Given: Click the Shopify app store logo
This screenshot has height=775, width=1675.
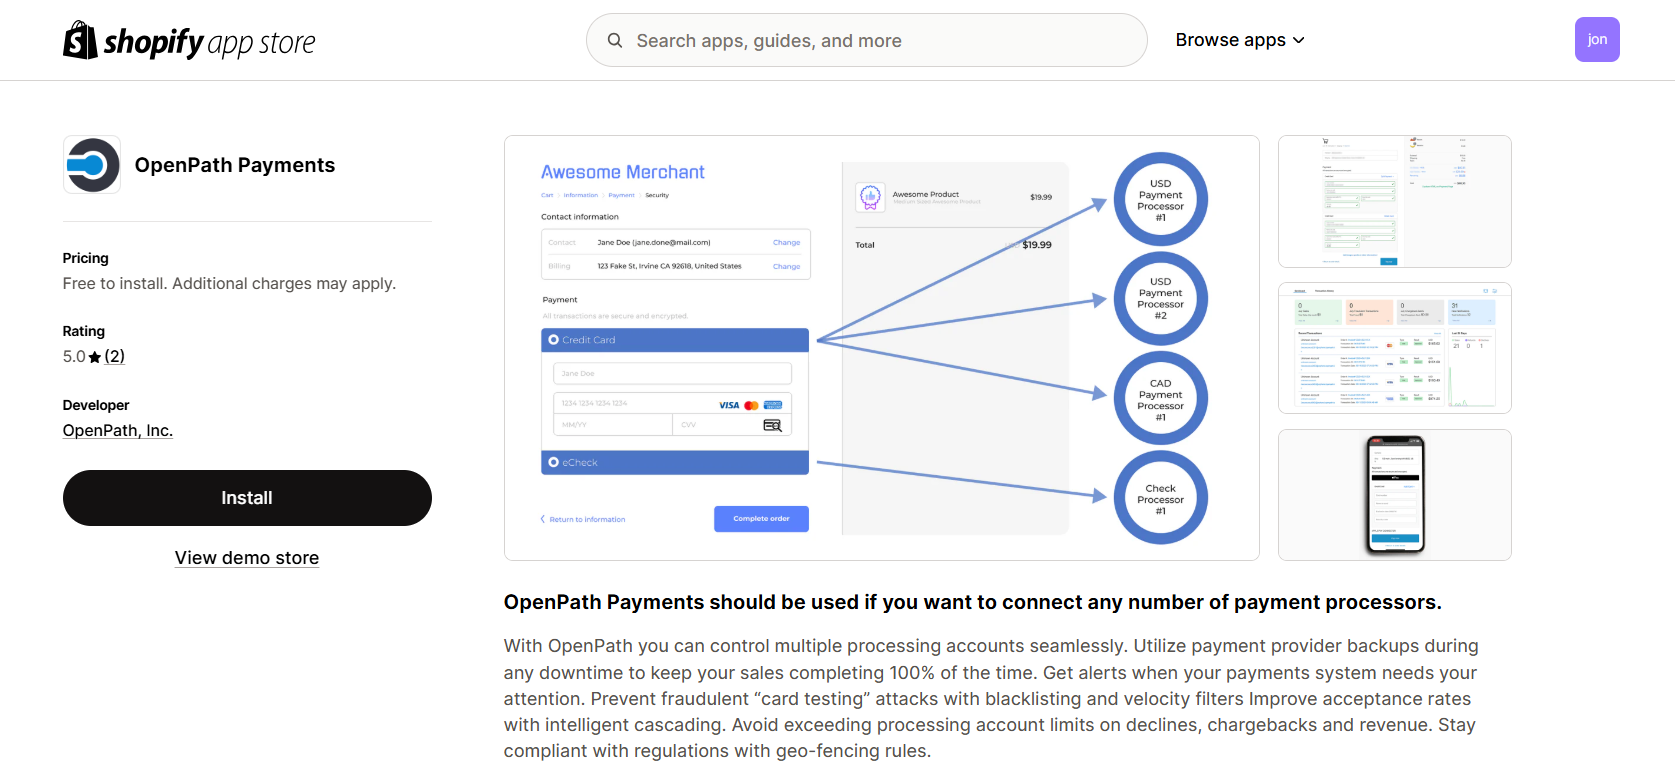Looking at the screenshot, I should pyautogui.click(x=189, y=41).
